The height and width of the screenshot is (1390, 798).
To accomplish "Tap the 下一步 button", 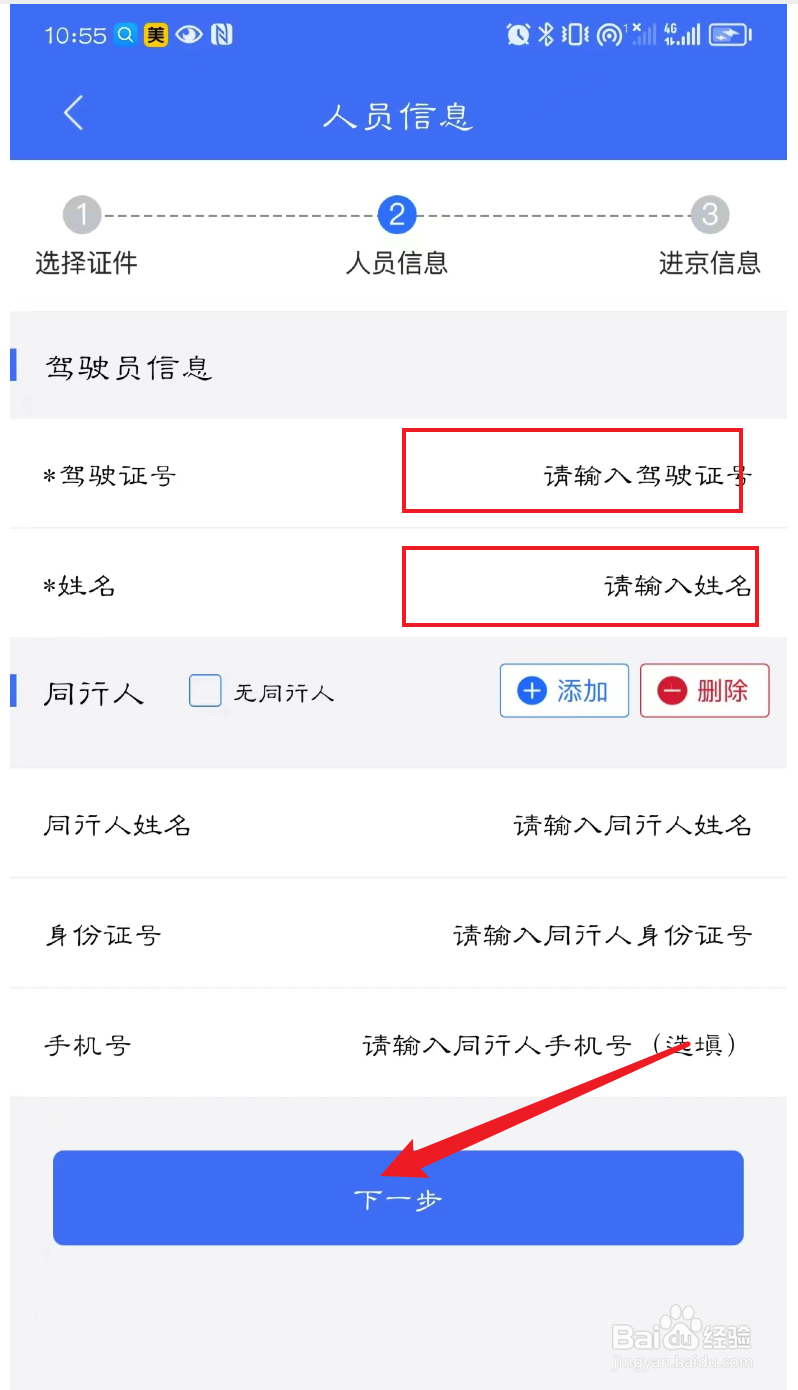I will 398,1198.
